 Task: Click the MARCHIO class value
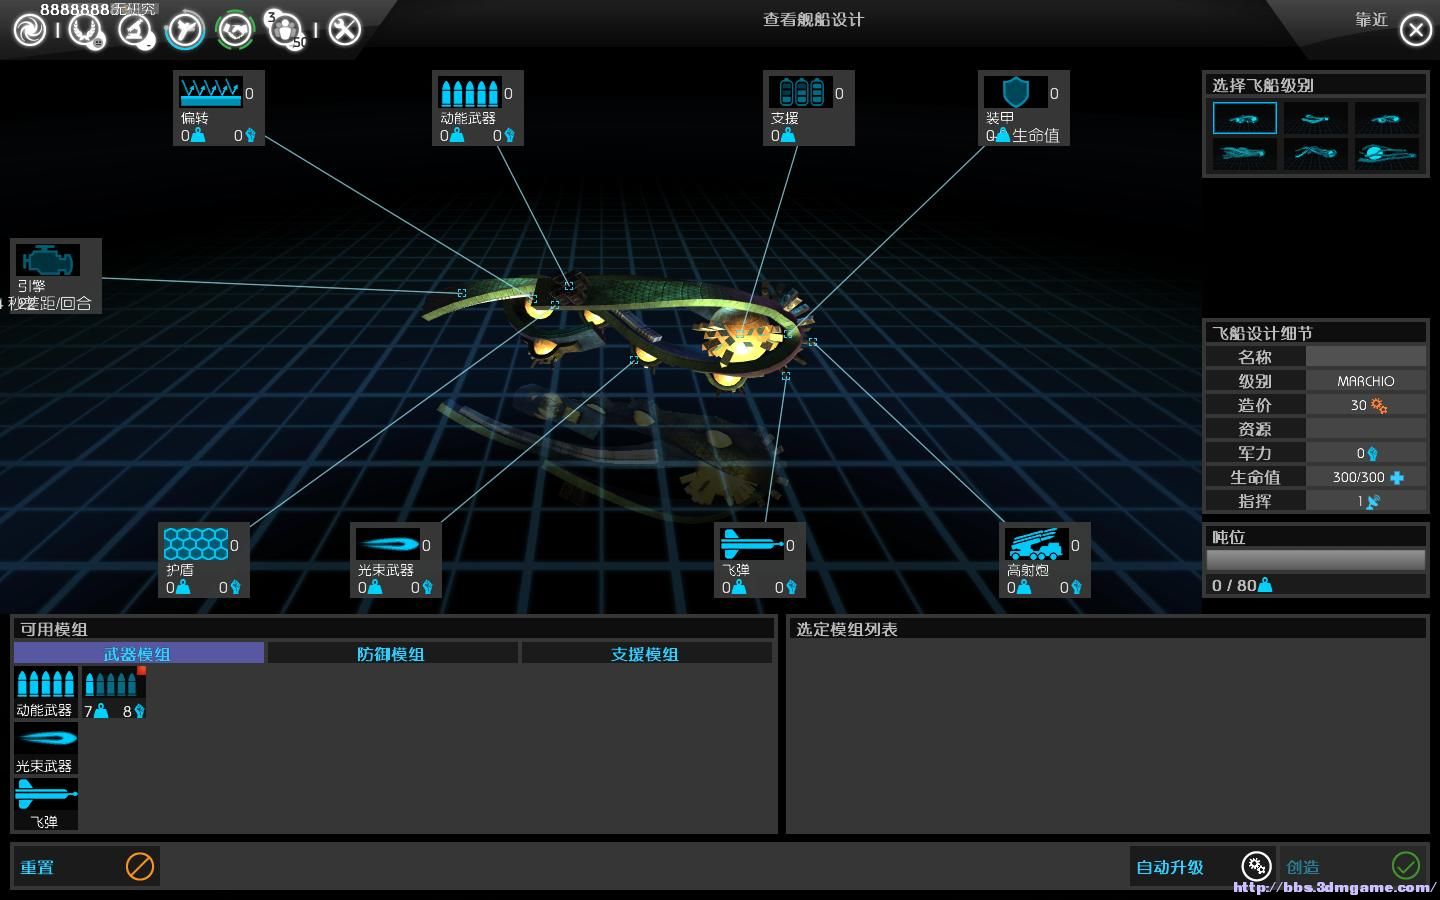click(x=1366, y=381)
